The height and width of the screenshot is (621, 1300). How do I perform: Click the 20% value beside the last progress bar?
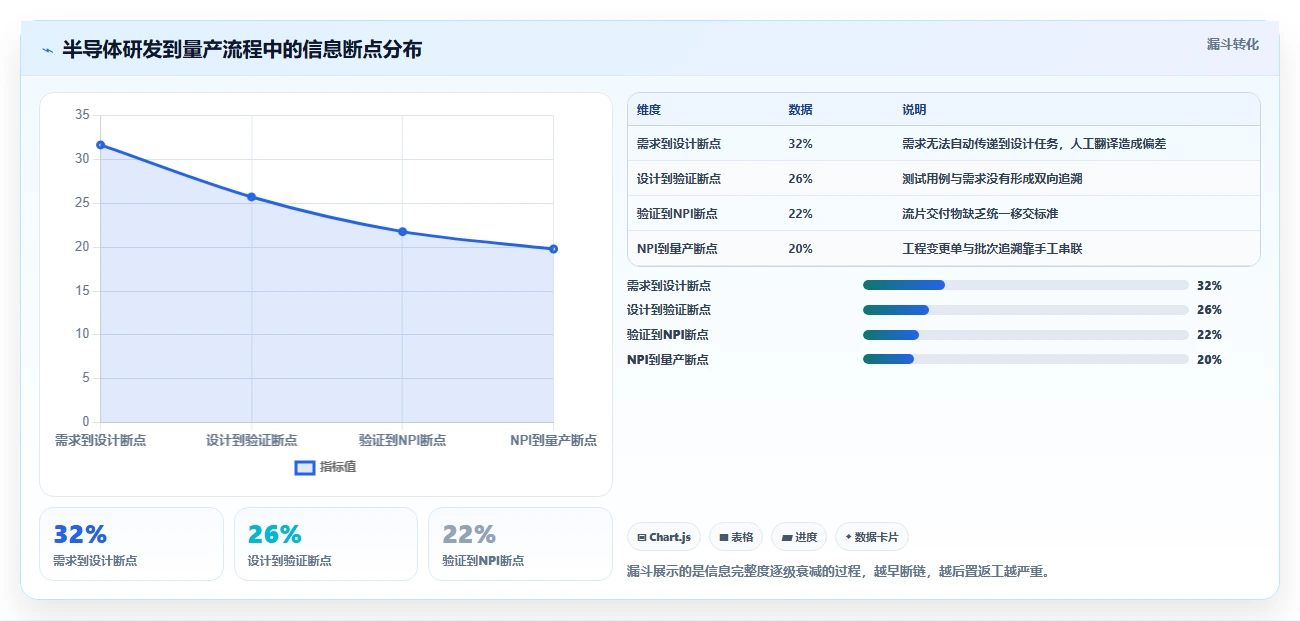click(1209, 359)
